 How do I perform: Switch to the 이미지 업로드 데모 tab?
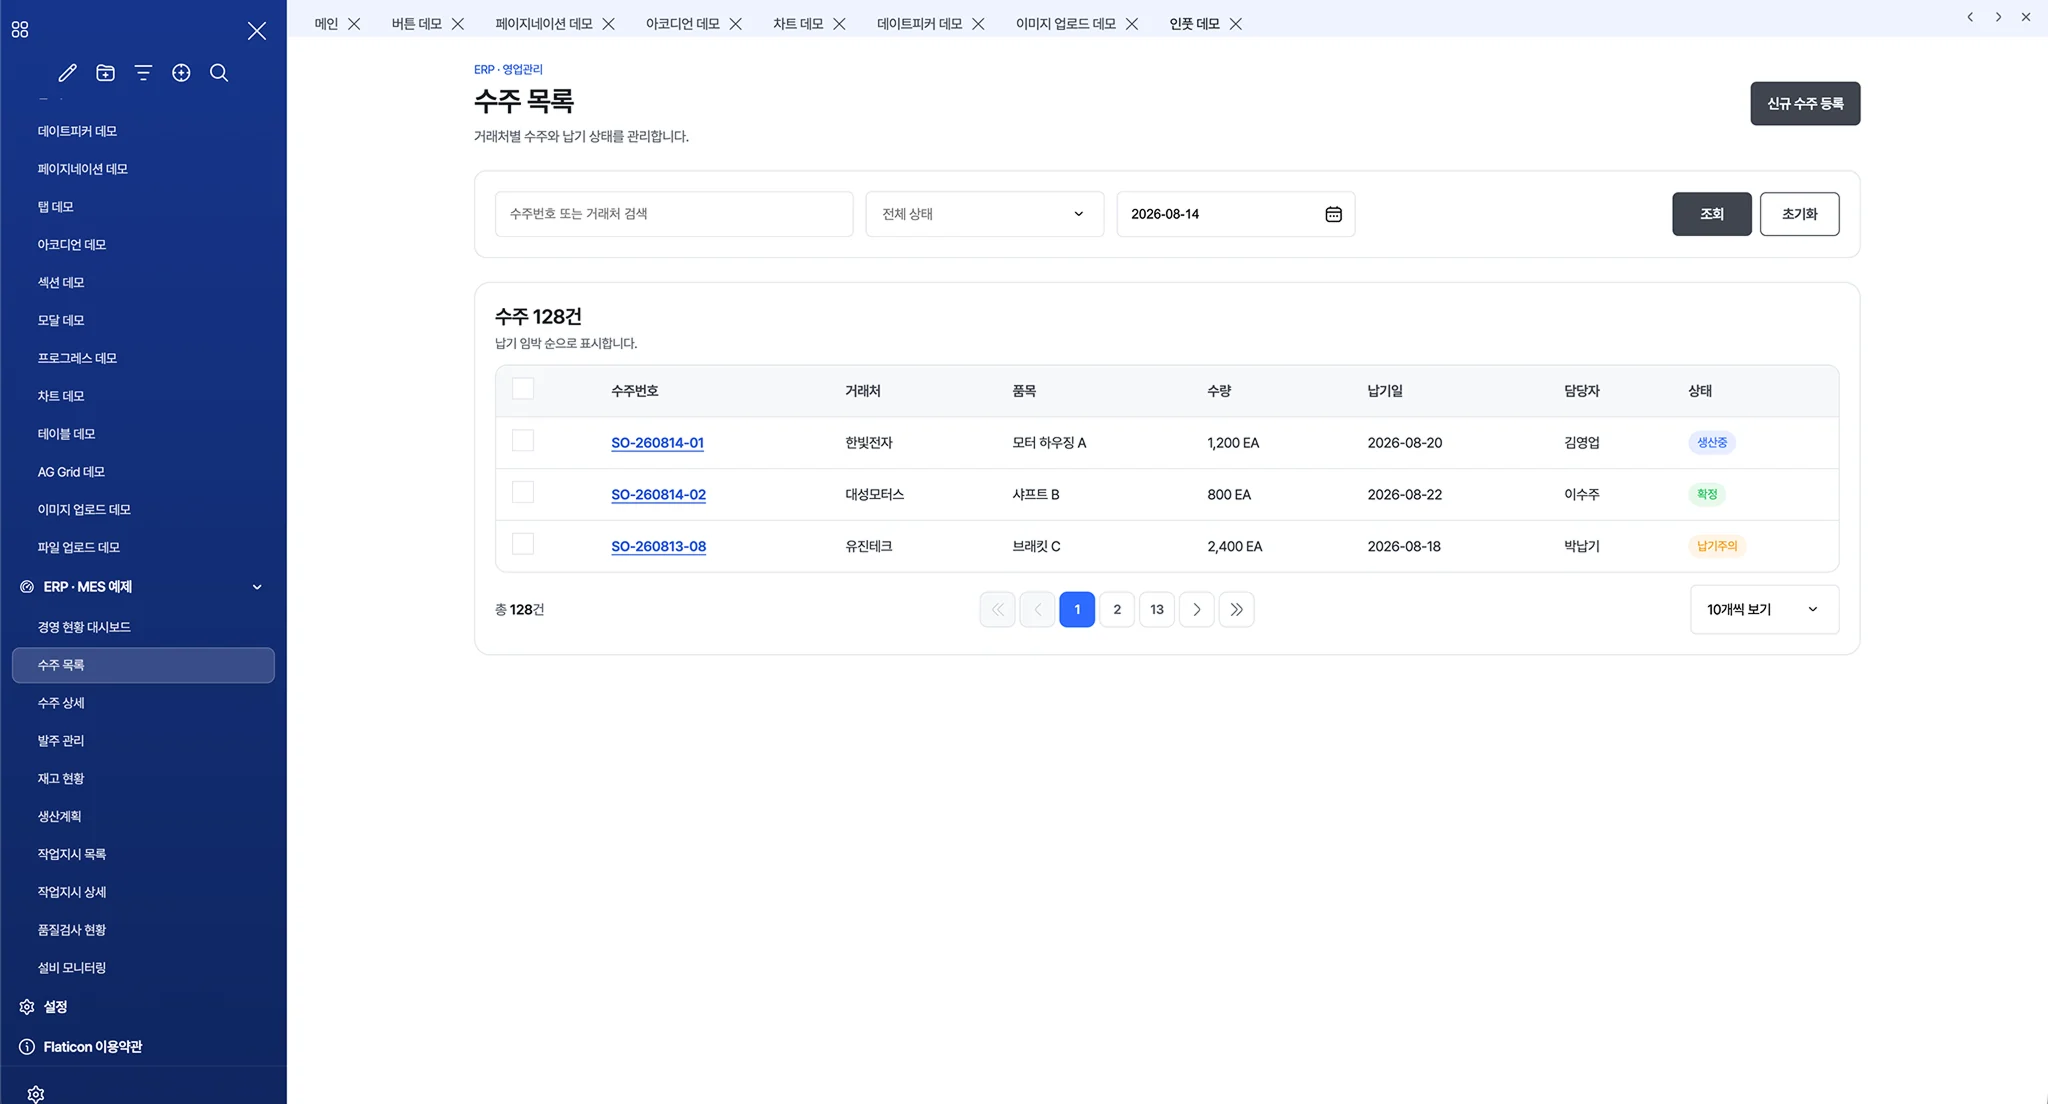[x=1065, y=24]
